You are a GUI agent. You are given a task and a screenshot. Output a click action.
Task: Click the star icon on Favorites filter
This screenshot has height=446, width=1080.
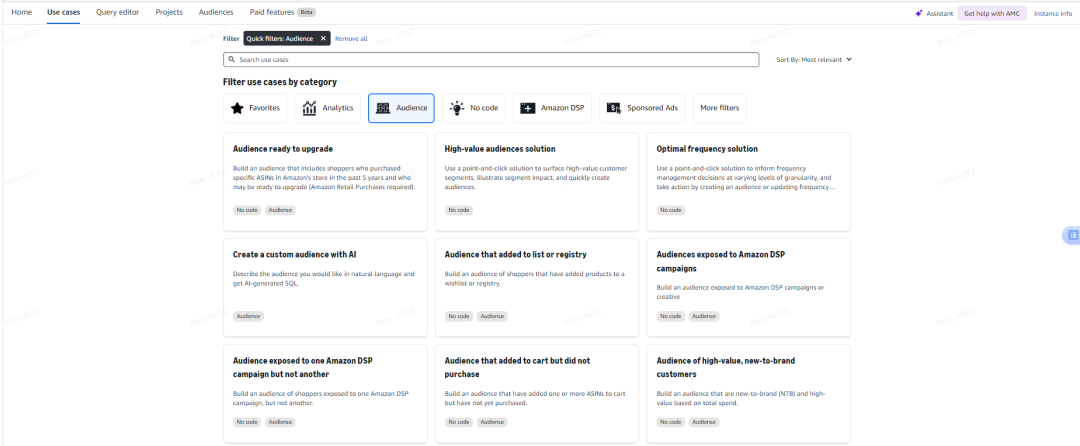237,108
